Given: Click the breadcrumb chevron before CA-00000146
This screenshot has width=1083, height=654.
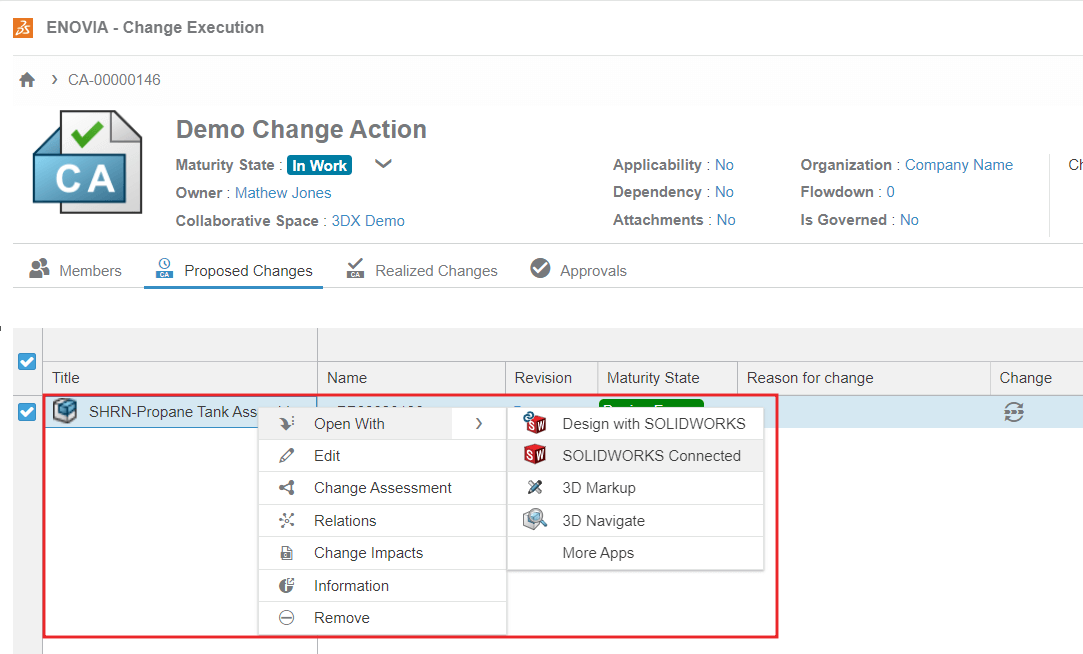Looking at the screenshot, I should (x=54, y=80).
